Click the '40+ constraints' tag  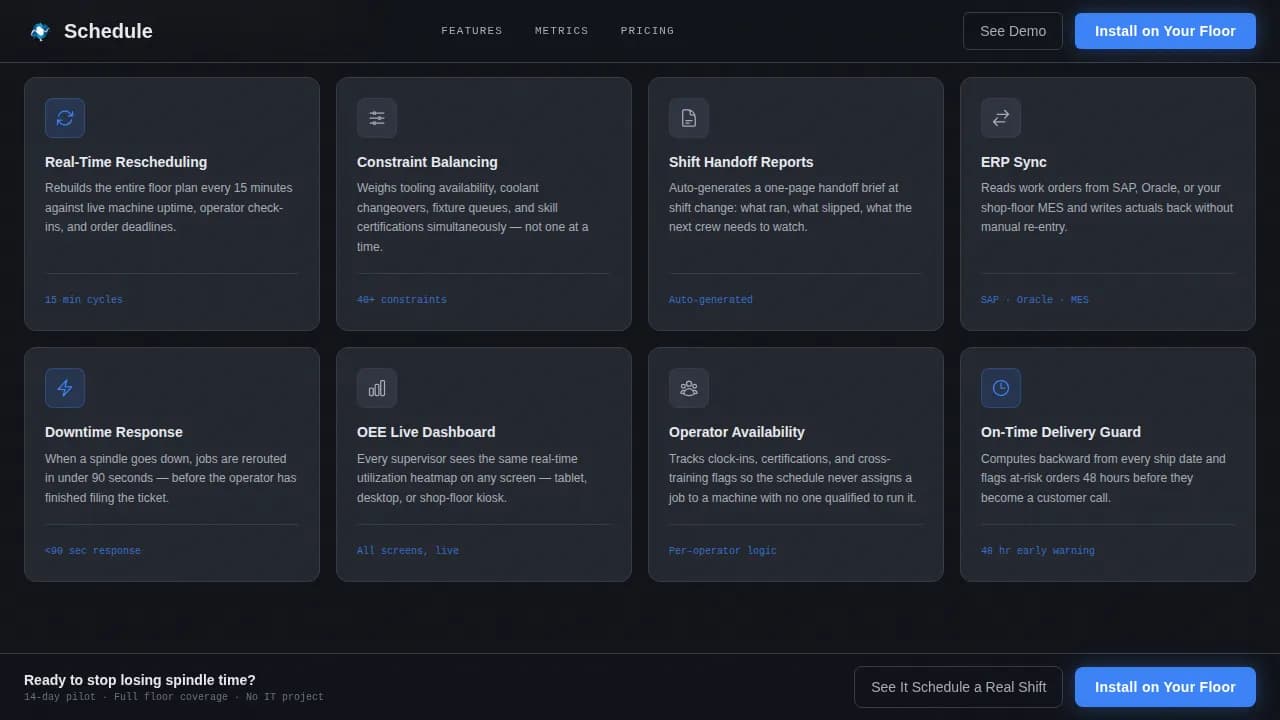402,300
